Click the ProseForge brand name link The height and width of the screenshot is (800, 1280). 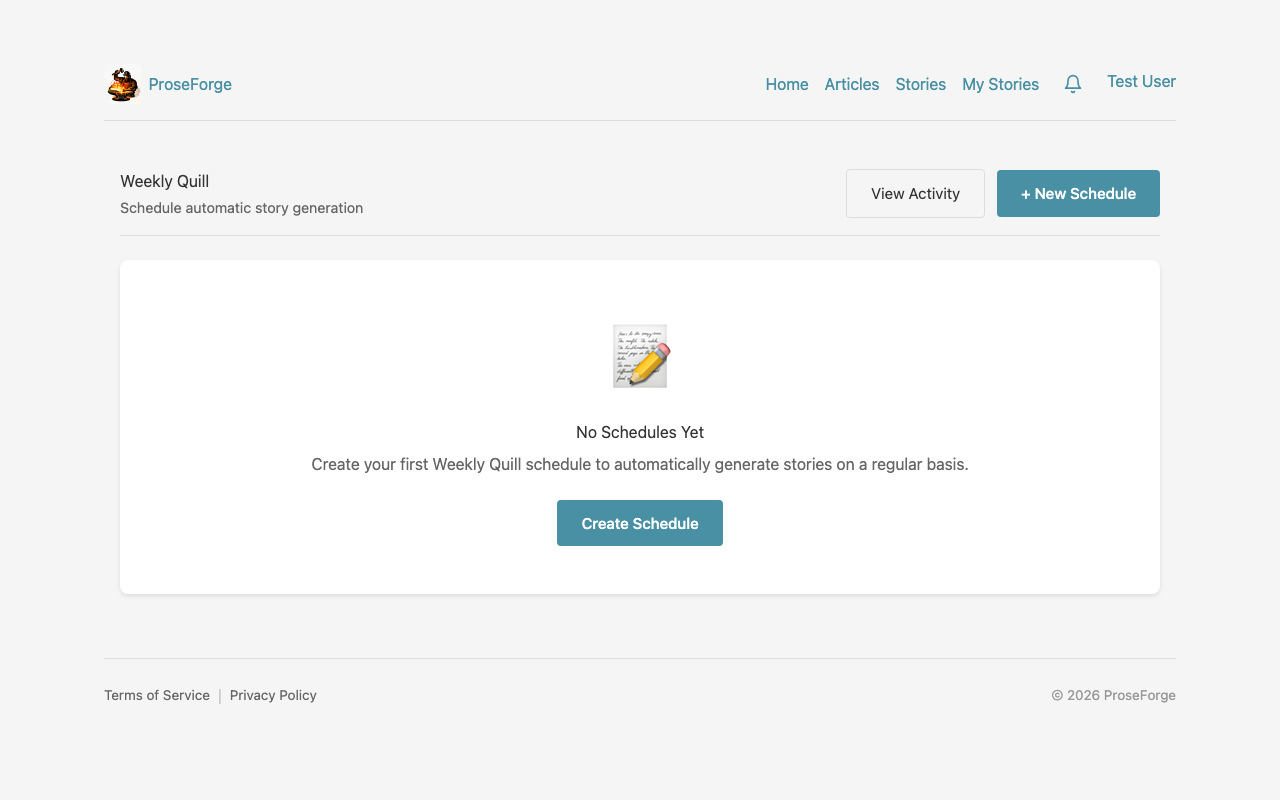tap(190, 85)
